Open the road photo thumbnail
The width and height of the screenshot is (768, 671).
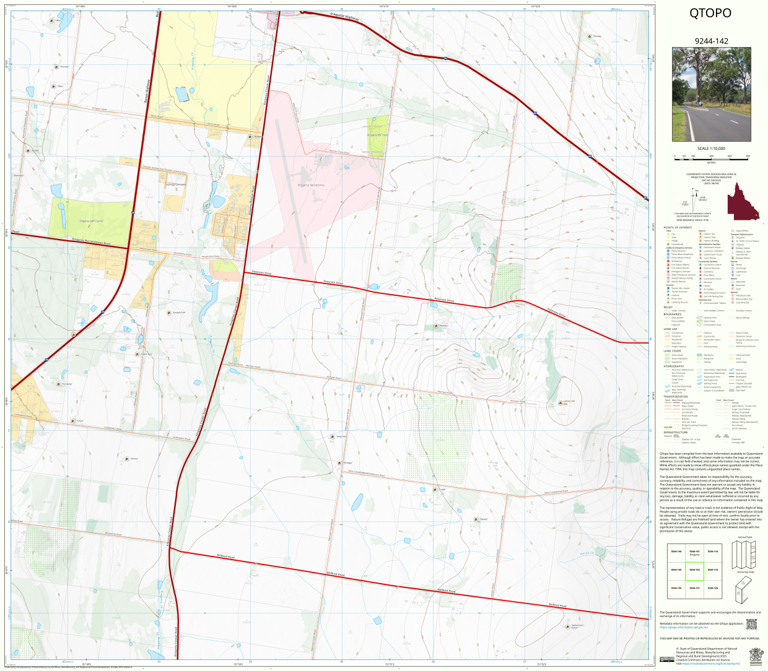[711, 95]
